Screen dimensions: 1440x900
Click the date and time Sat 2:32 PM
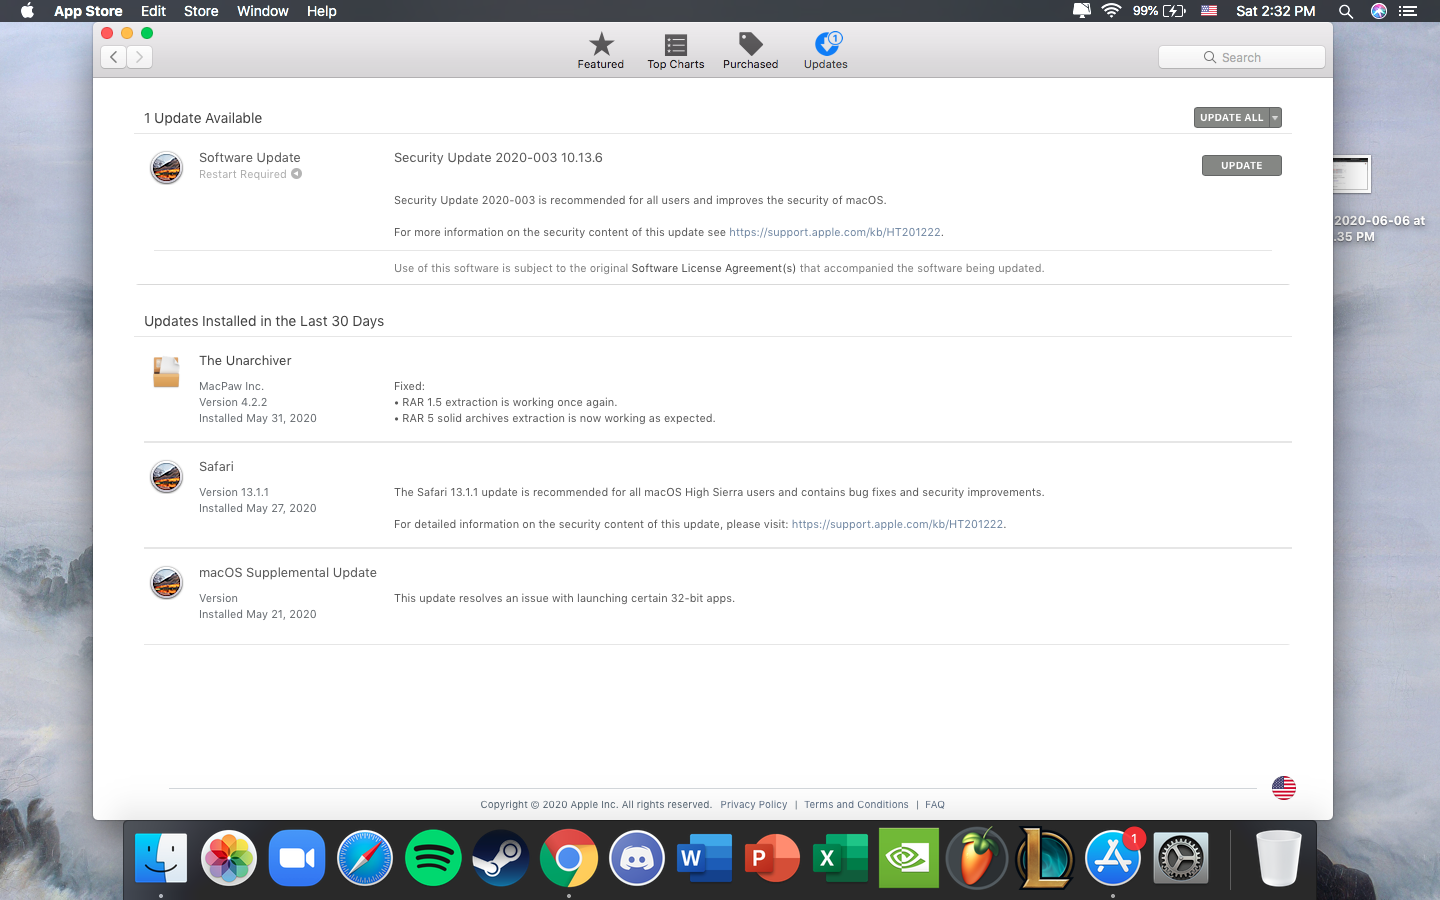pos(1275,11)
